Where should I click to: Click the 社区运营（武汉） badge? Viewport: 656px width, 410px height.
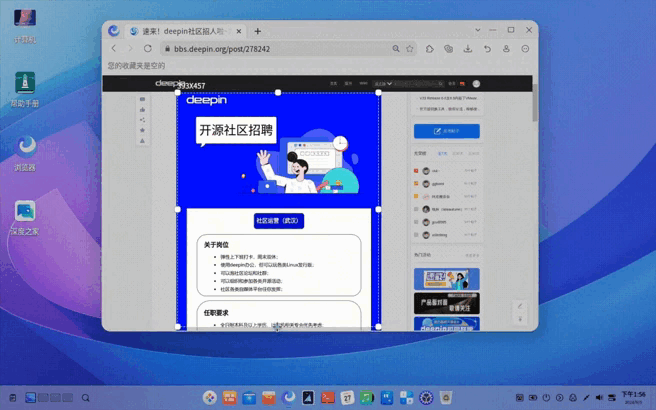pyautogui.click(x=279, y=220)
